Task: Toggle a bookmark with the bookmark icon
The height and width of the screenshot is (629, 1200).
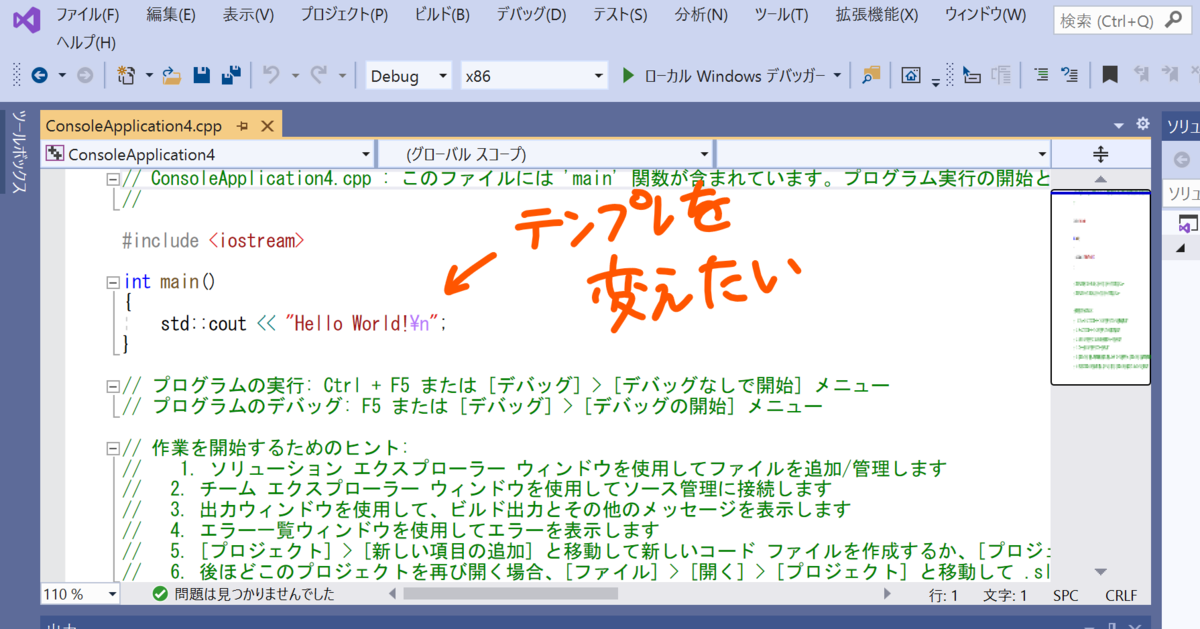Action: [1109, 74]
